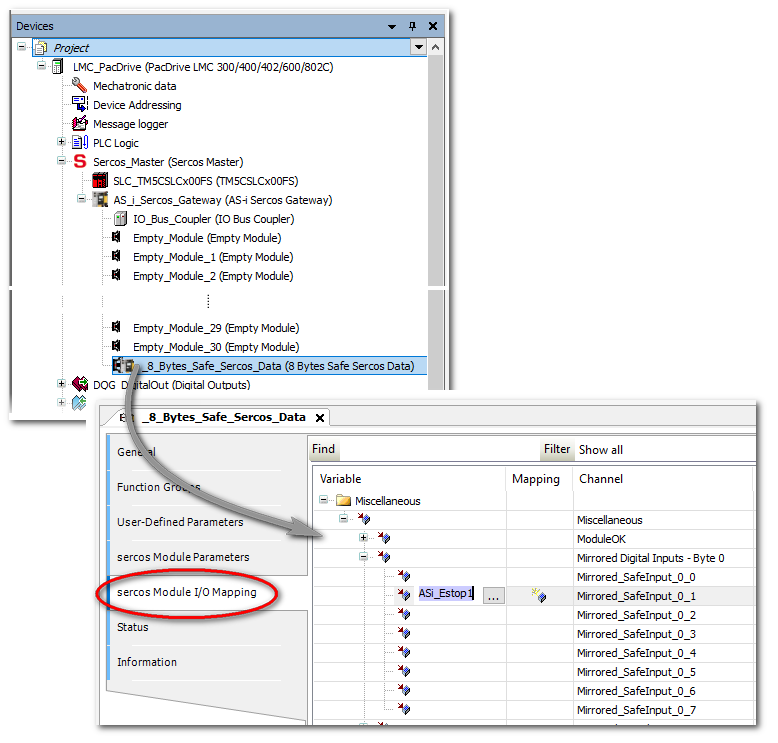Open the sercos Module Parameters tab
This screenshot has height=743, width=778.
click(183, 557)
